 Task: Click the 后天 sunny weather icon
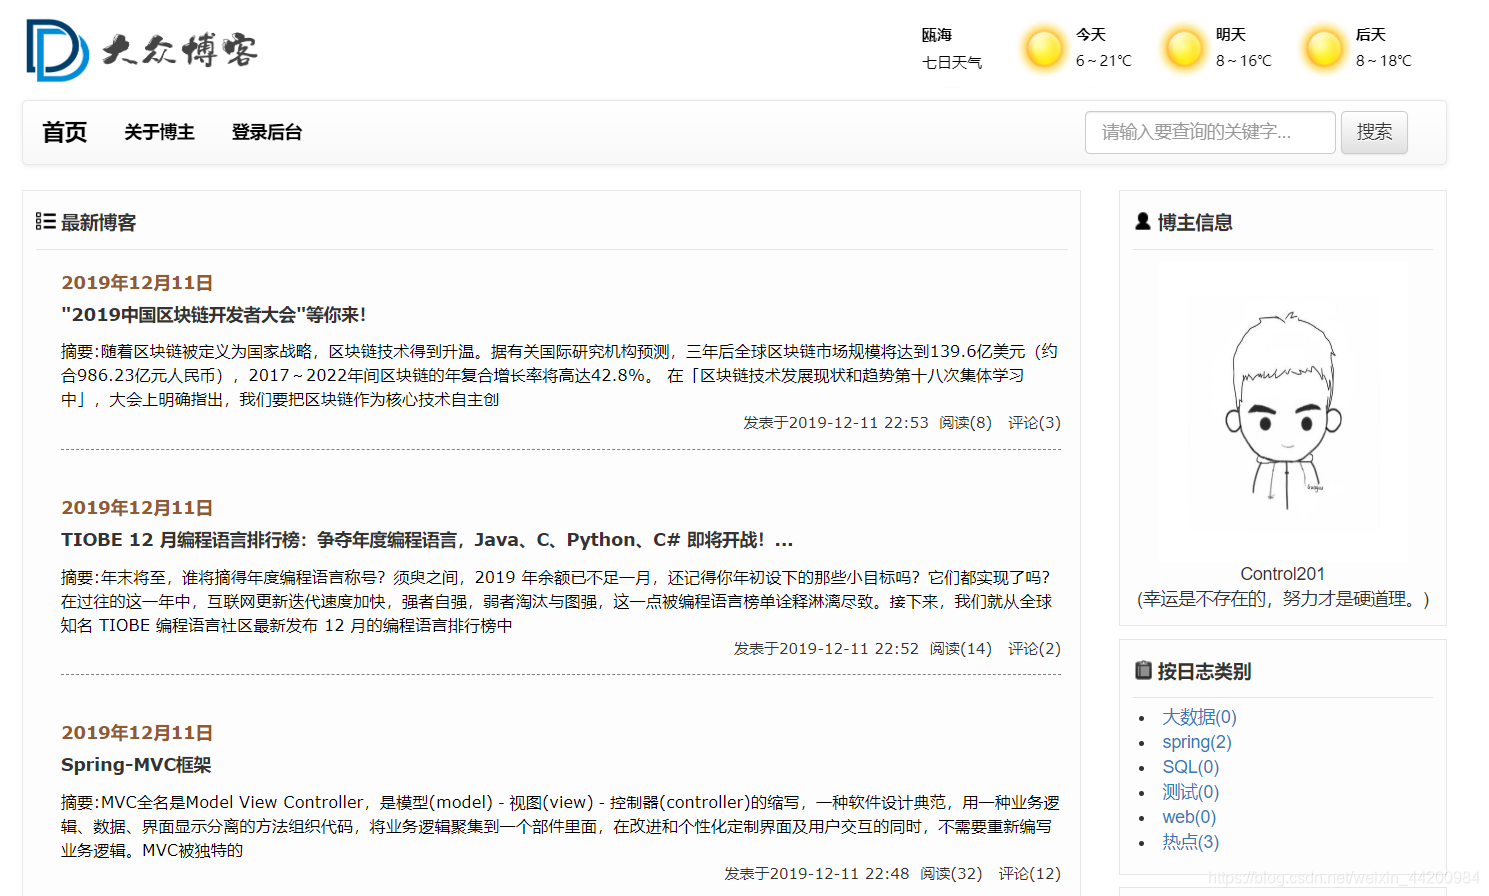point(1324,48)
